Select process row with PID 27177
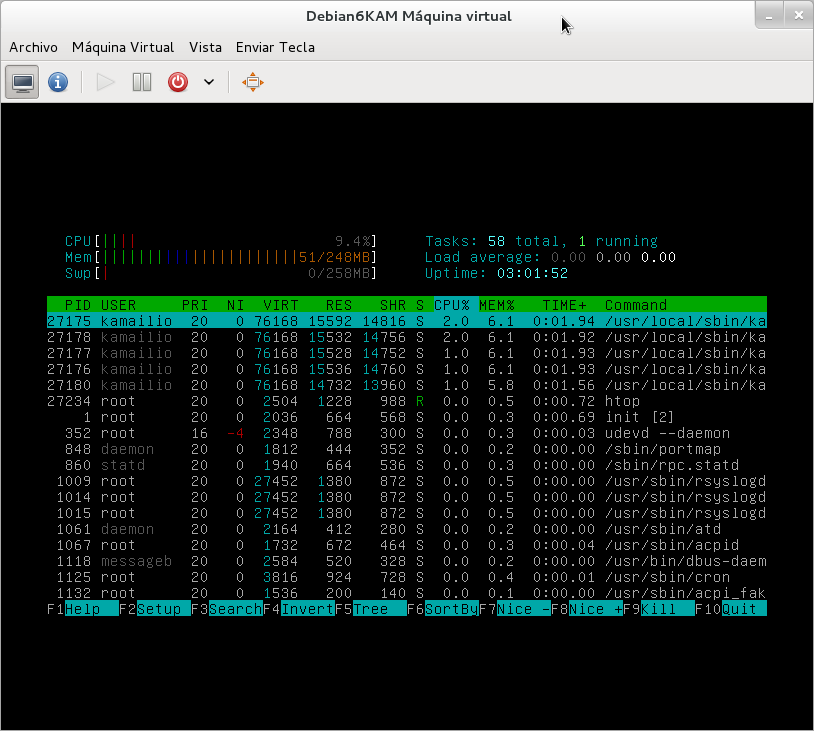The width and height of the screenshot is (814, 731). [x=406, y=353]
